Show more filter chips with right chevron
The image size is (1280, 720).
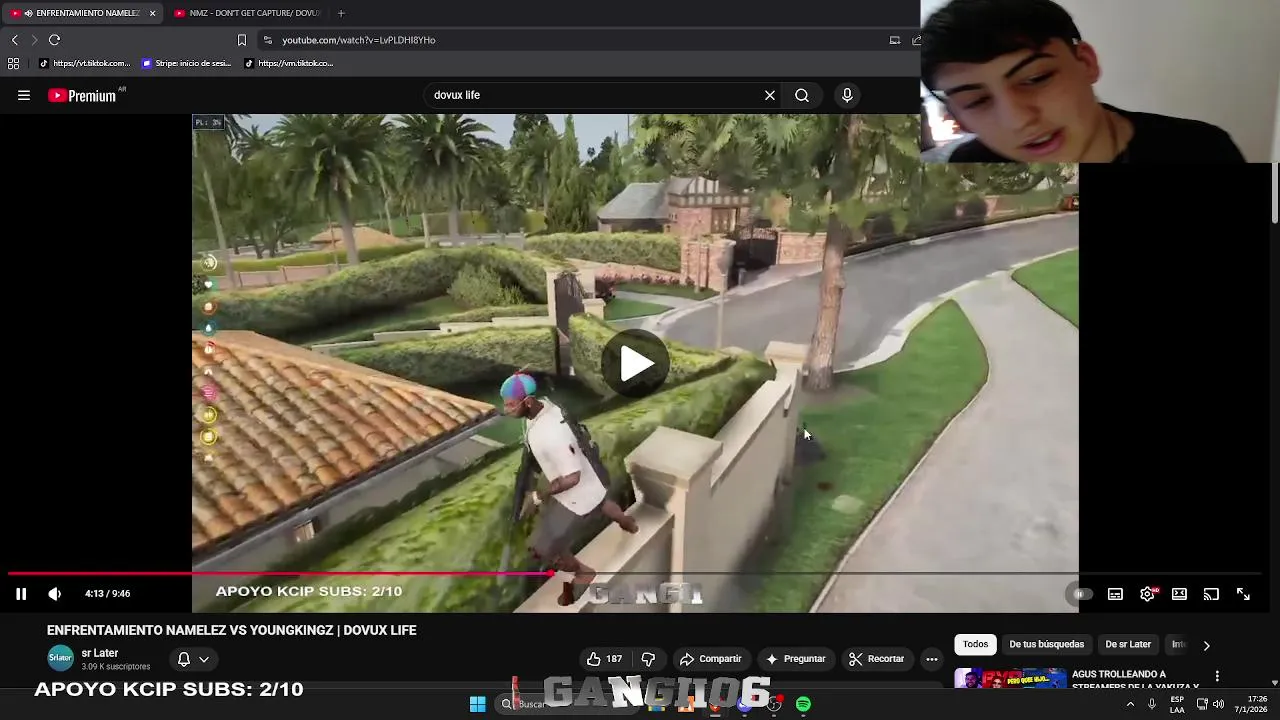click(1206, 645)
